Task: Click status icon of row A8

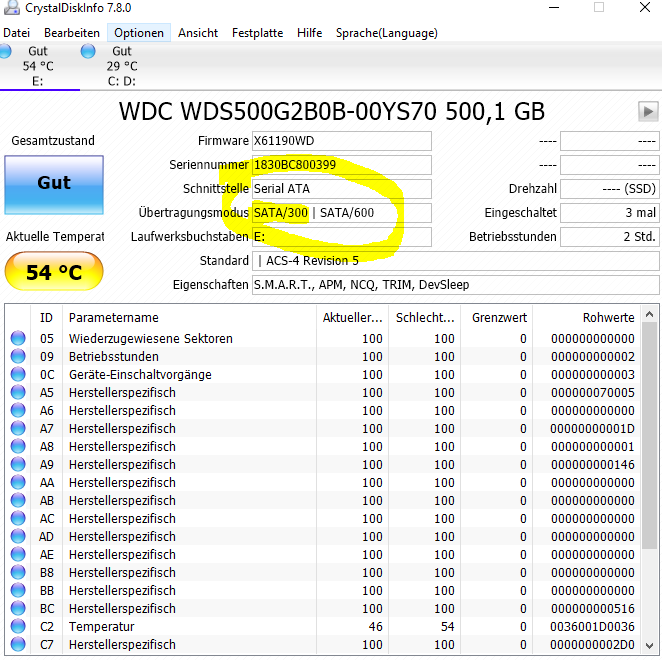Action: point(18,447)
